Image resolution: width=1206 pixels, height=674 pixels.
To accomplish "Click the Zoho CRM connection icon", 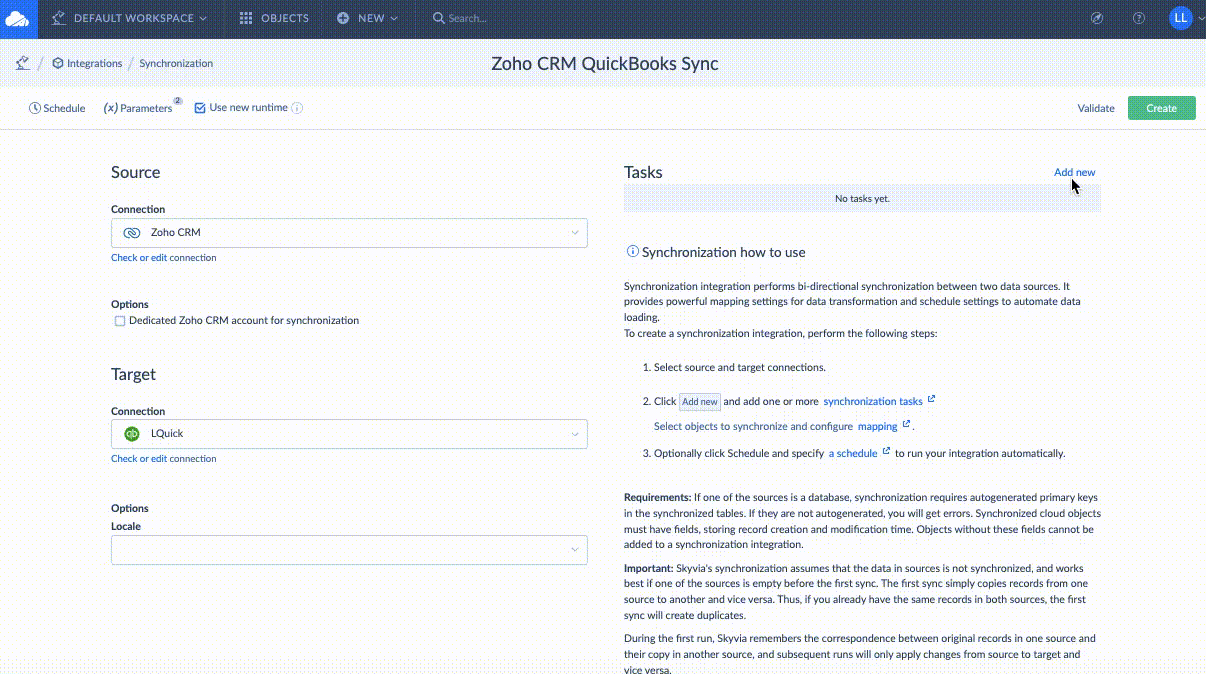I will point(132,233).
